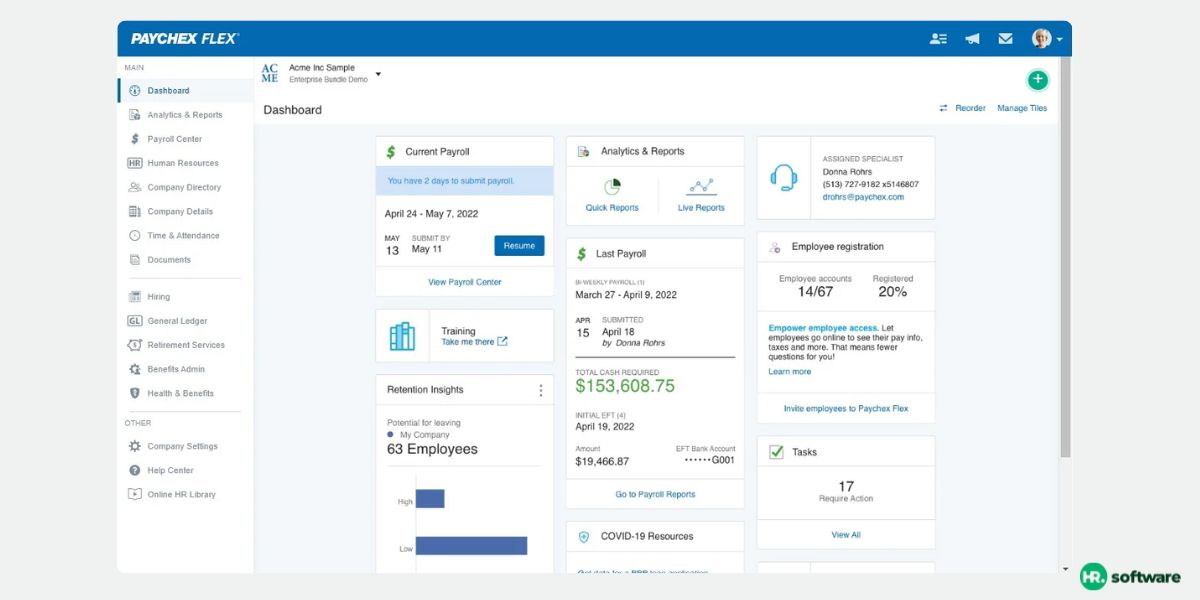Open the View Payroll Center link
The image size is (1200, 600).
(464, 282)
